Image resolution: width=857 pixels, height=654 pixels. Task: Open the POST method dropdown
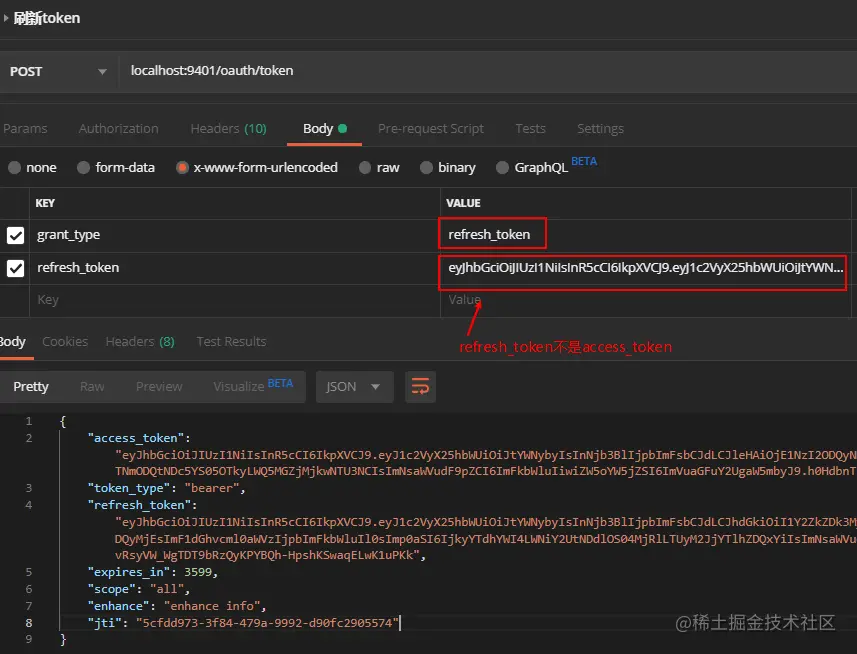point(58,72)
